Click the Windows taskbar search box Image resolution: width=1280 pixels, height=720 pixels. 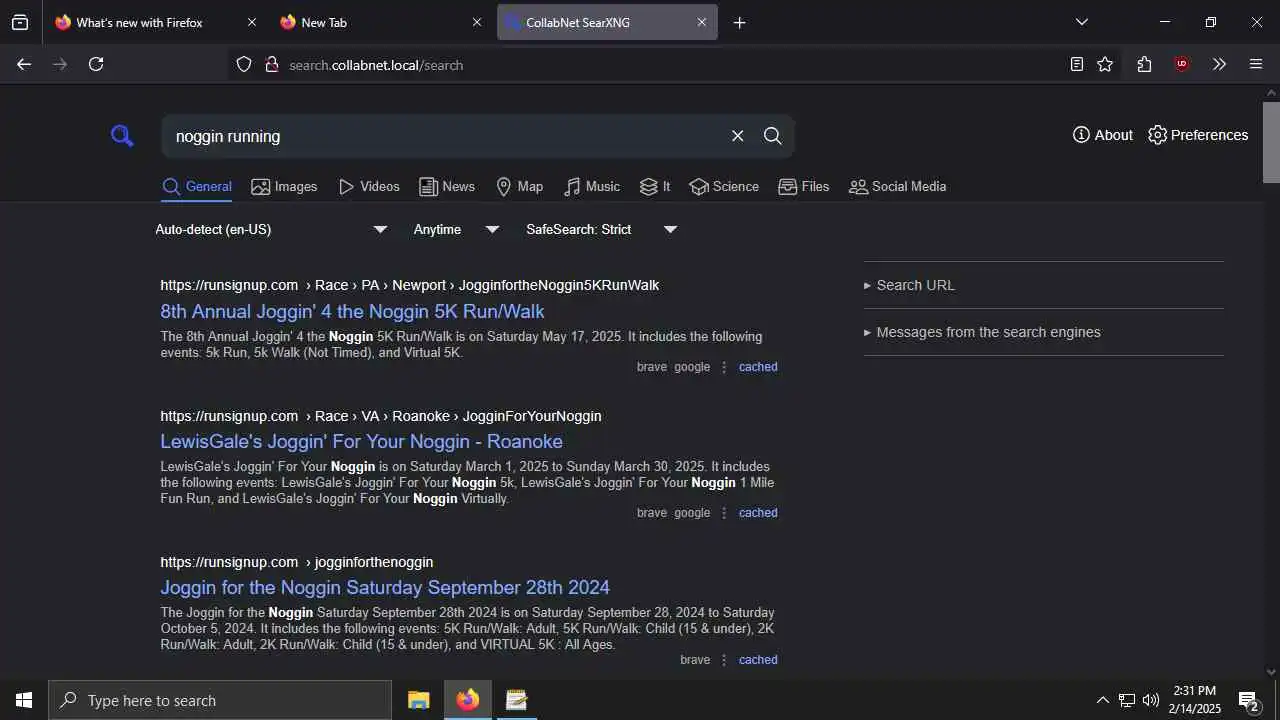pos(220,700)
